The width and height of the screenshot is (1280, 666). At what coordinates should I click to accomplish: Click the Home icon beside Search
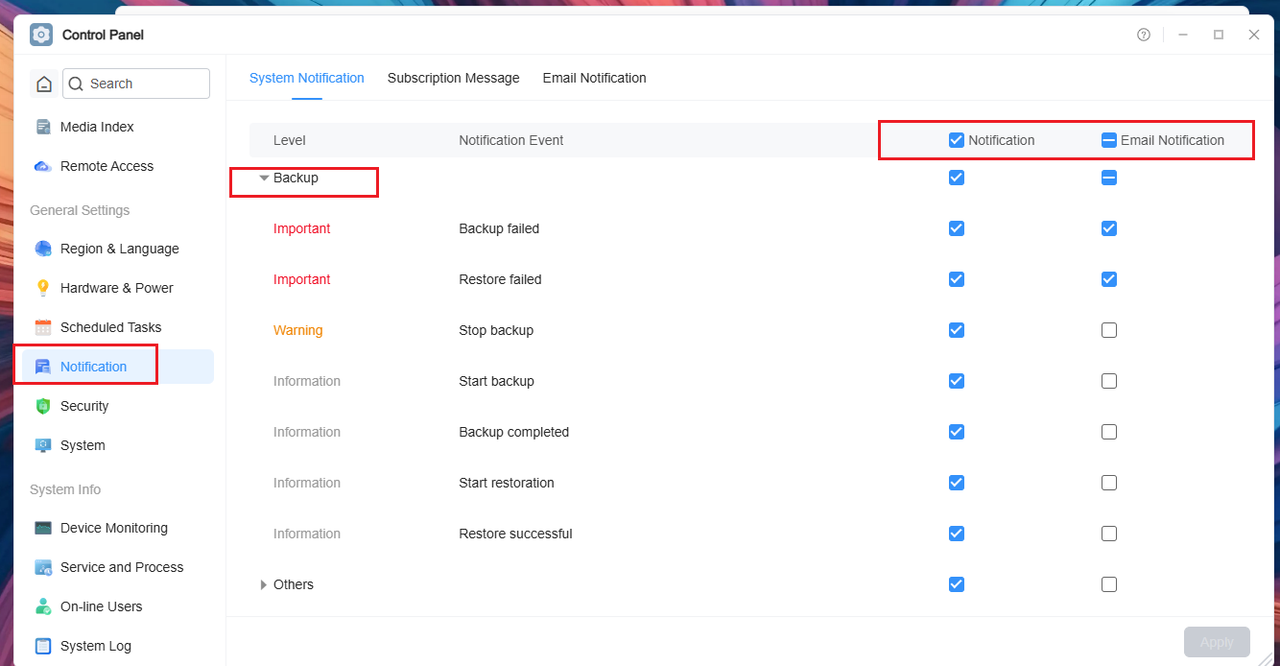click(43, 84)
